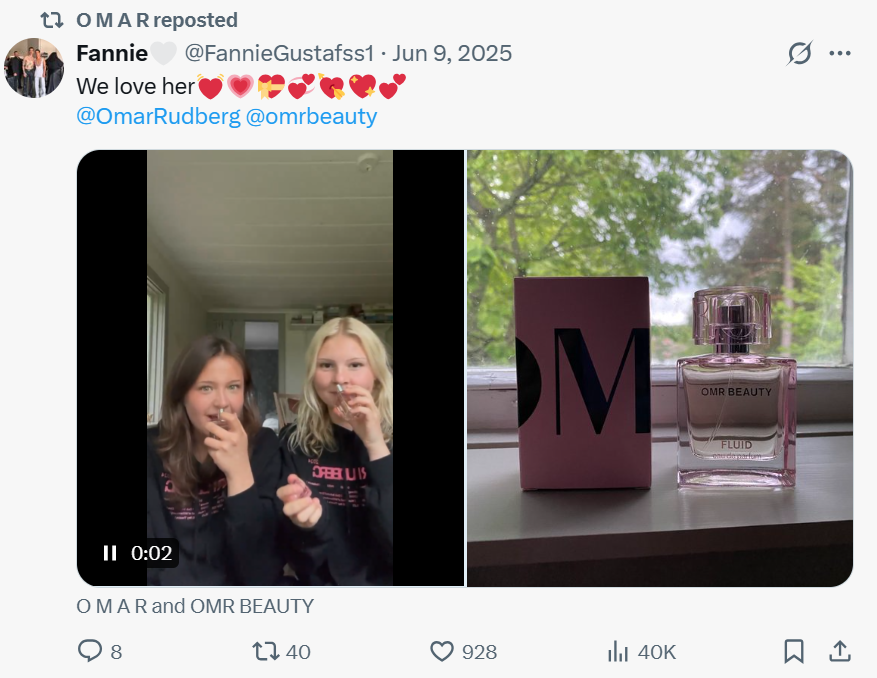The height and width of the screenshot is (678, 877).
Task: Click the Fannie display name
Action: pyautogui.click(x=112, y=54)
